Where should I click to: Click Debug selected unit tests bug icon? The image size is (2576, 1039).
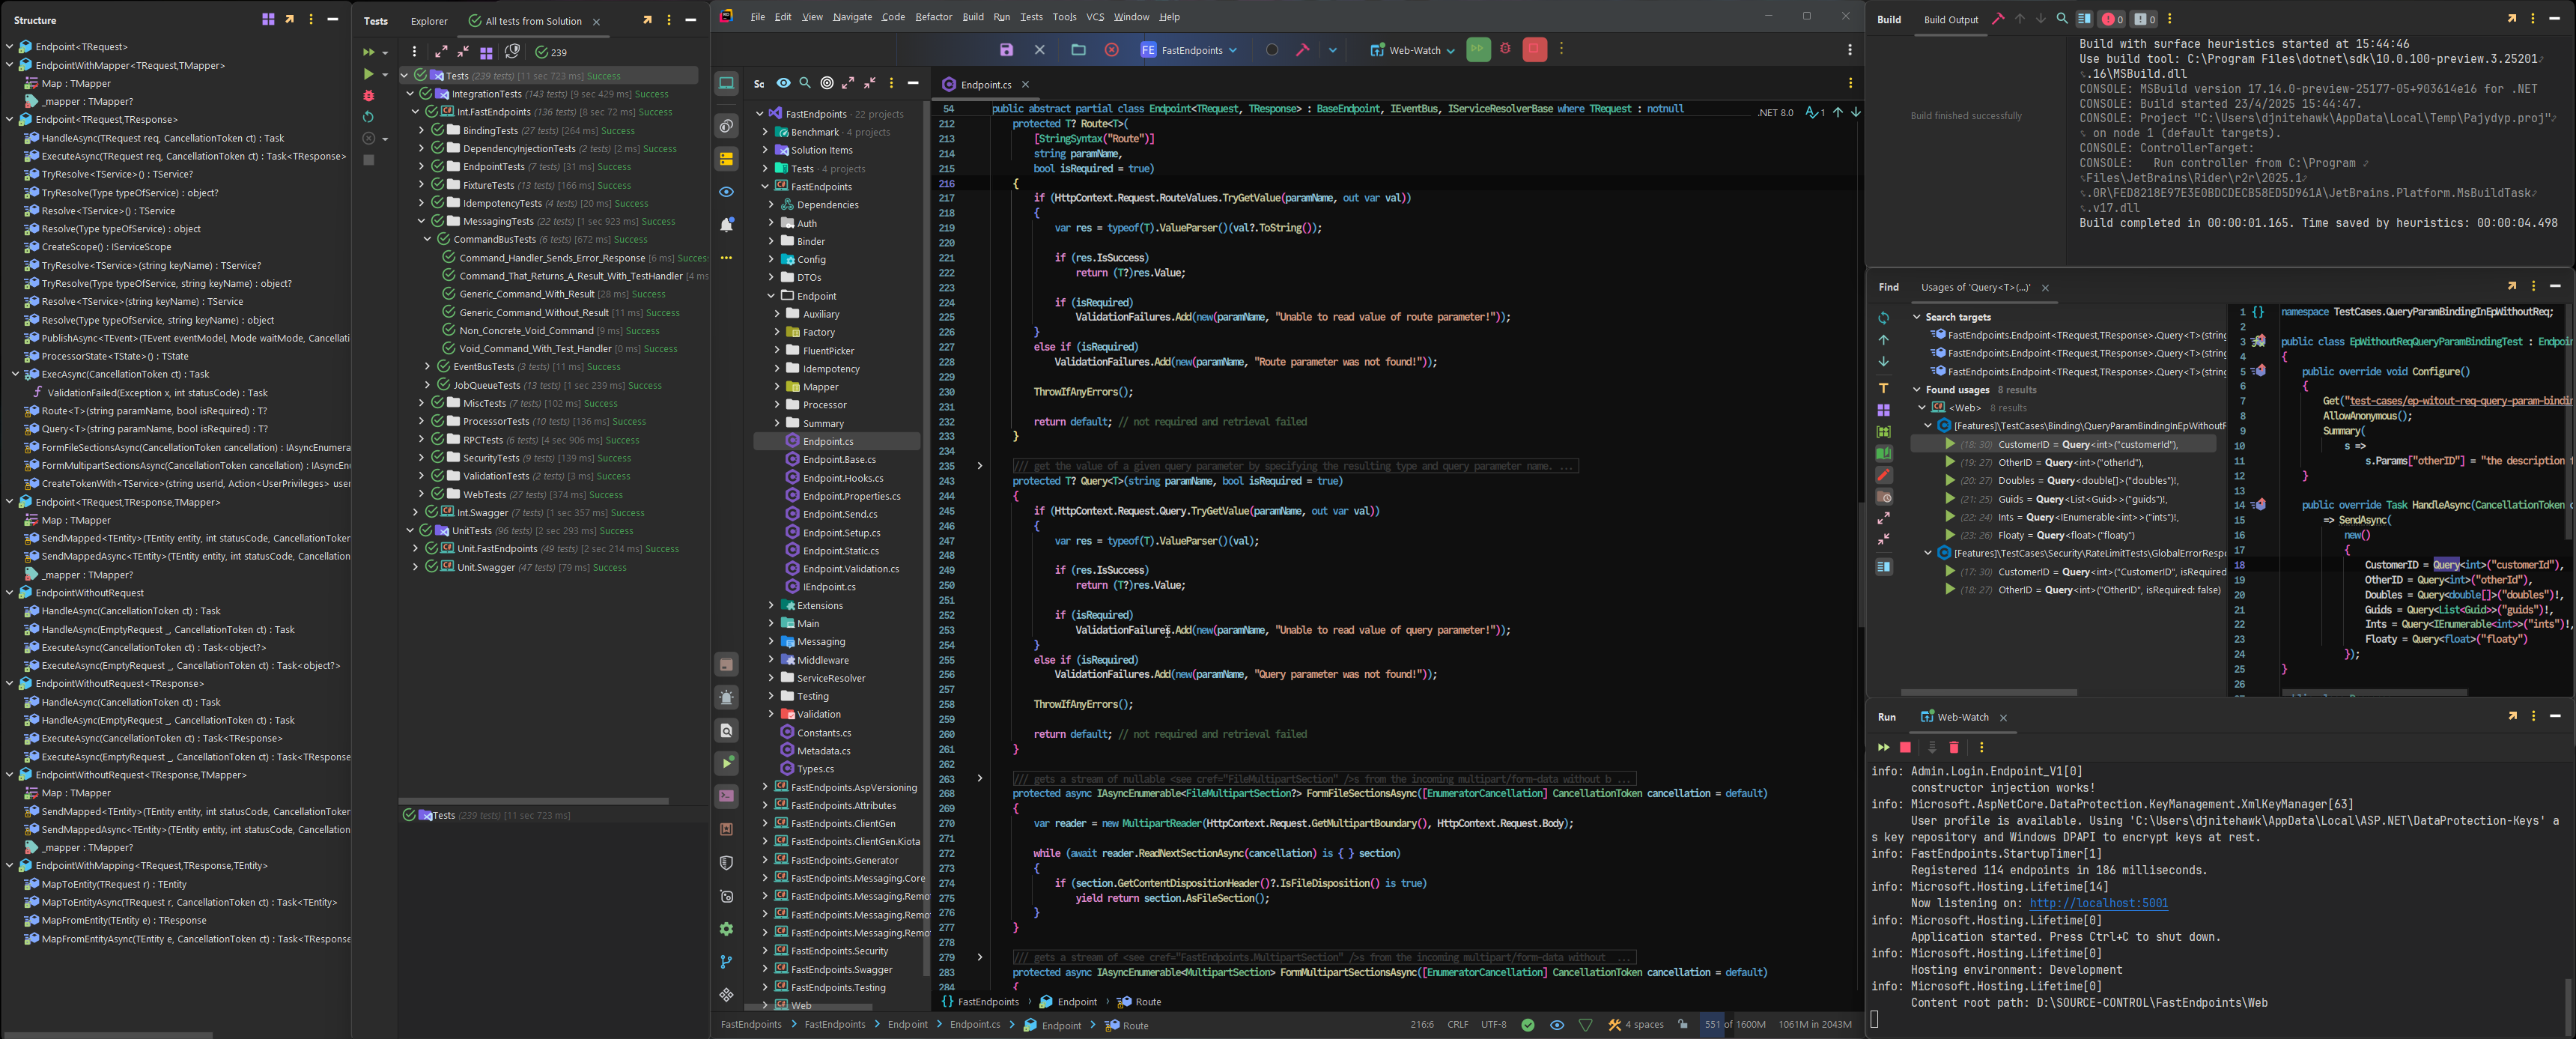tap(368, 96)
